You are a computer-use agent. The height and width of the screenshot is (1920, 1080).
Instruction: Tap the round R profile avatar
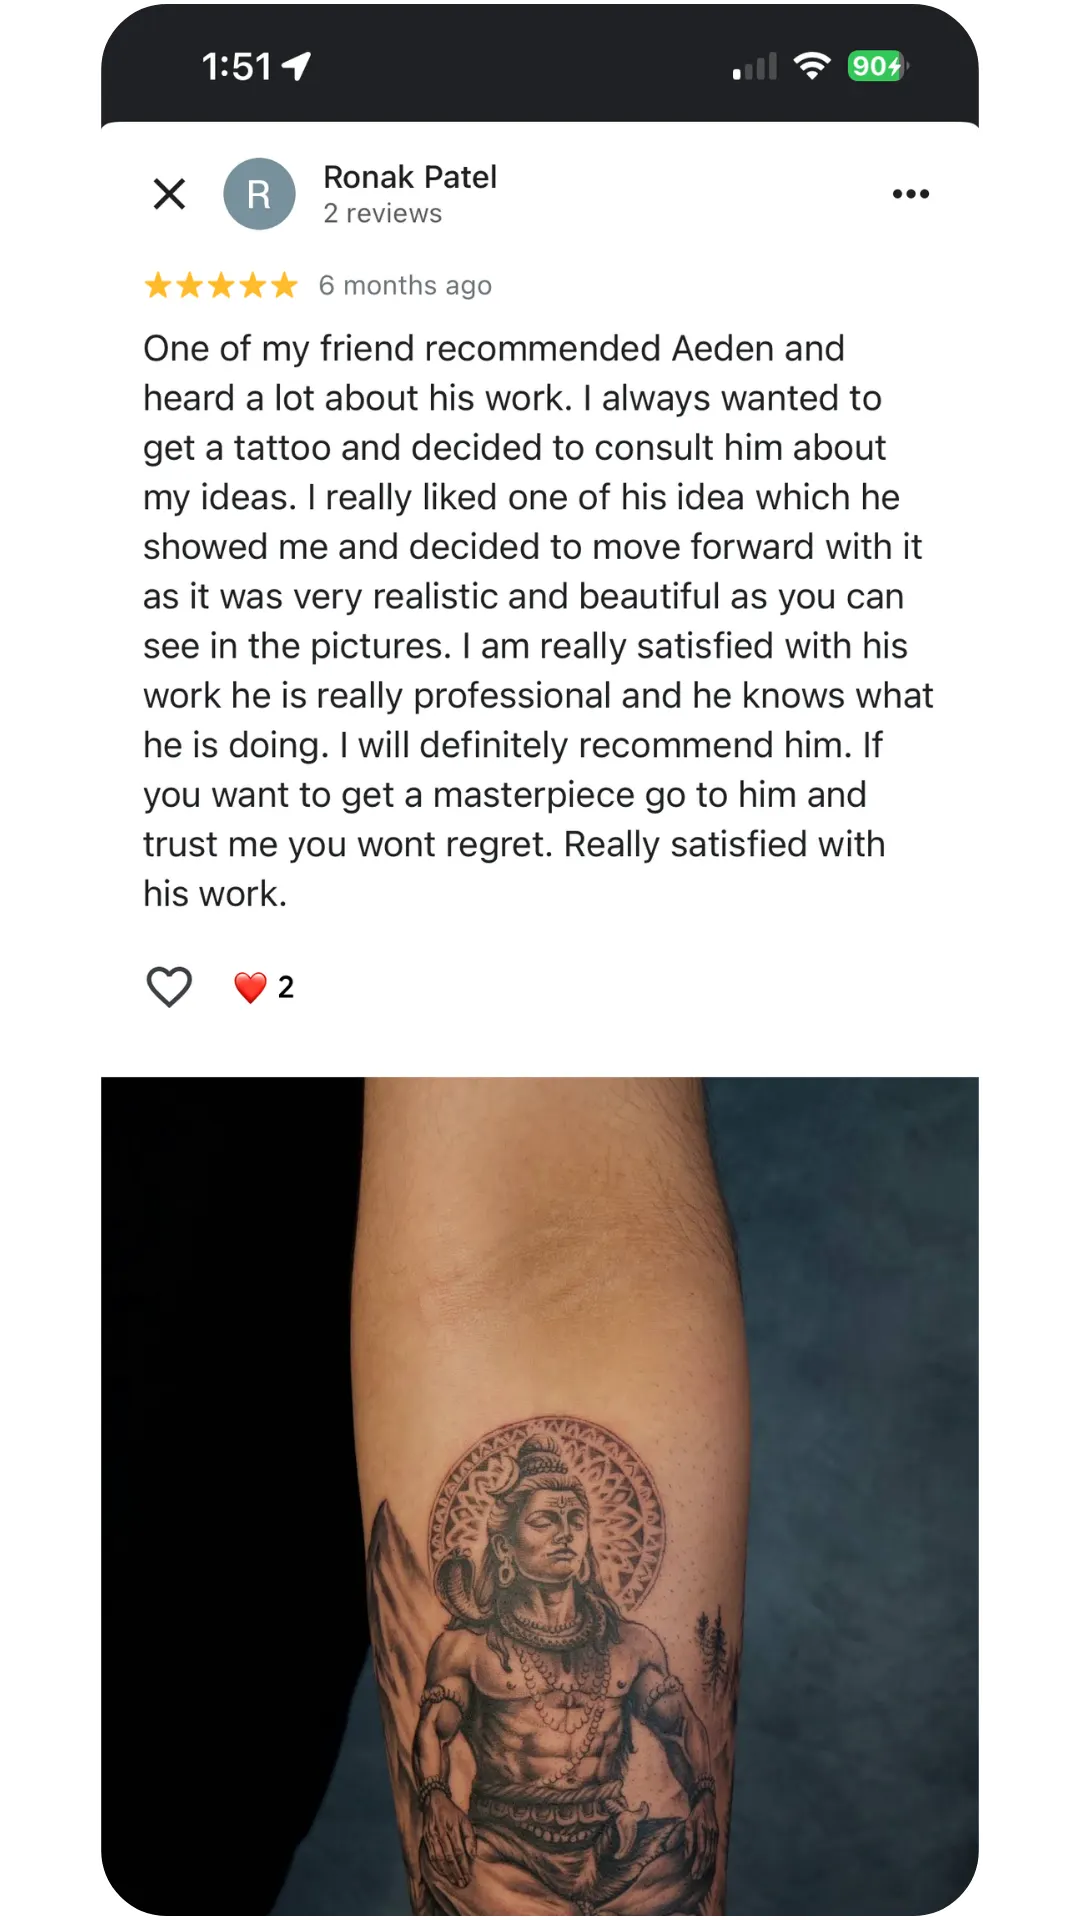[259, 194]
